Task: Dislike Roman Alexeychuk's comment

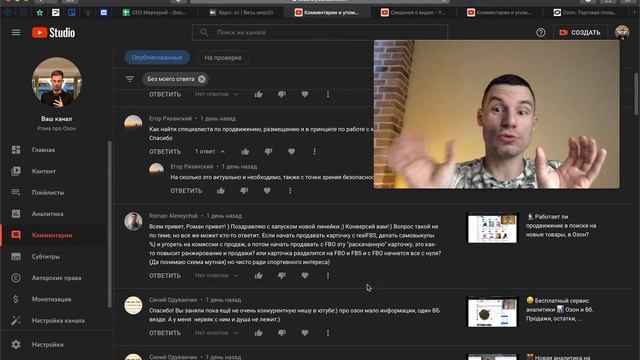Action: coord(282,276)
